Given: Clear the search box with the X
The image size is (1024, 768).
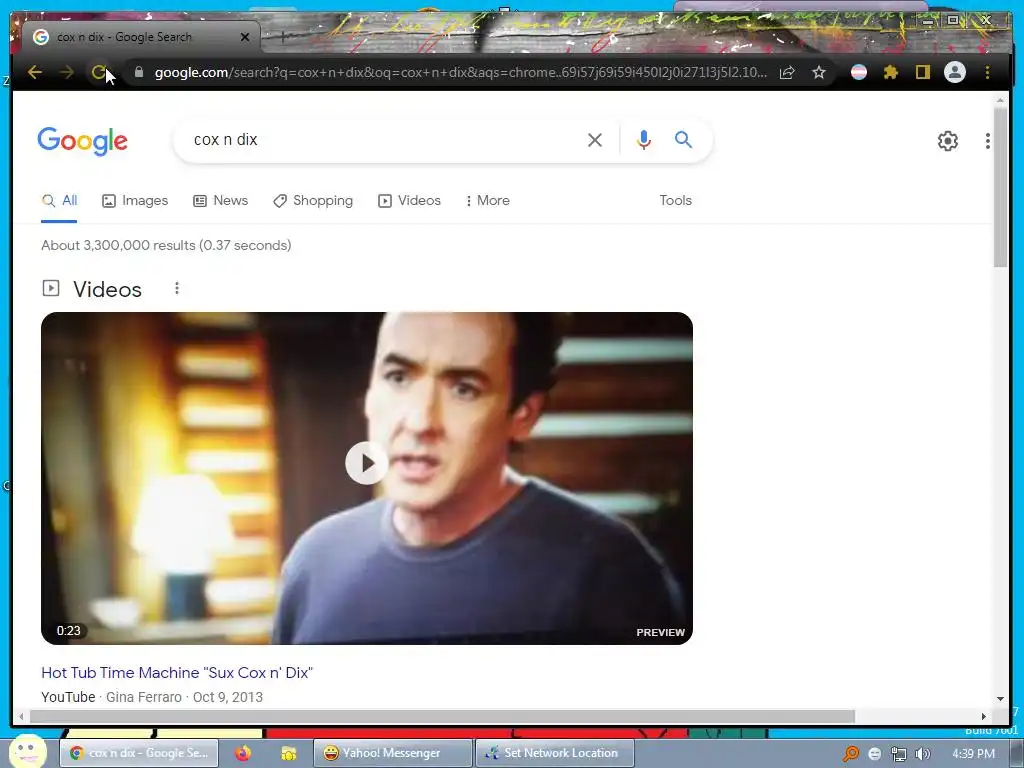Looking at the screenshot, I should [594, 140].
